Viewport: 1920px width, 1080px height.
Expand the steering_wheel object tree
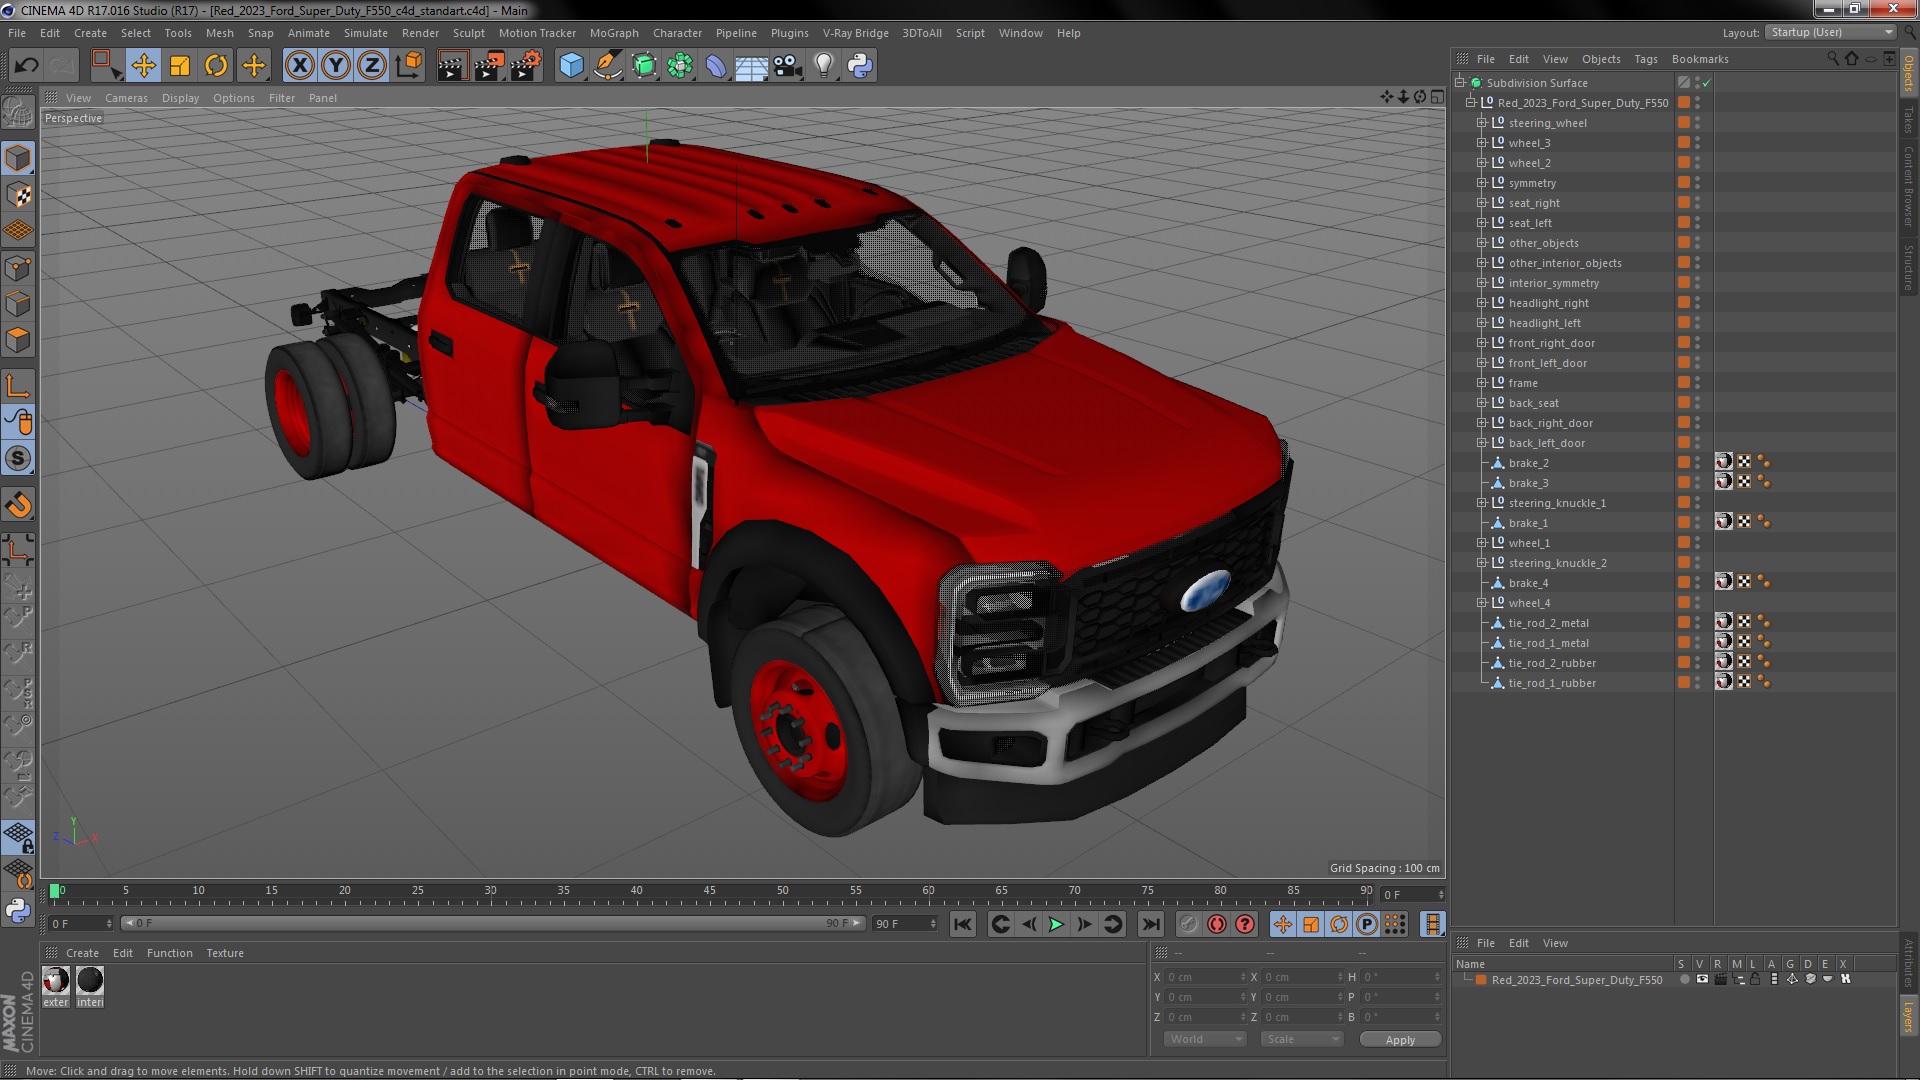[1482, 123]
